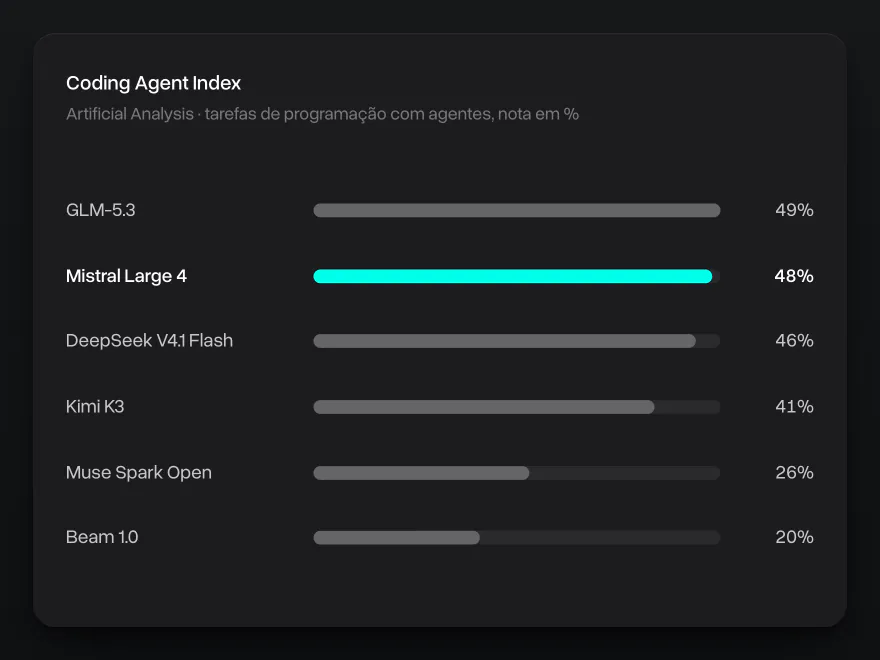Click the DeepSeek V4.1 Flash bar
Screen dimensions: 880x660
(505, 341)
